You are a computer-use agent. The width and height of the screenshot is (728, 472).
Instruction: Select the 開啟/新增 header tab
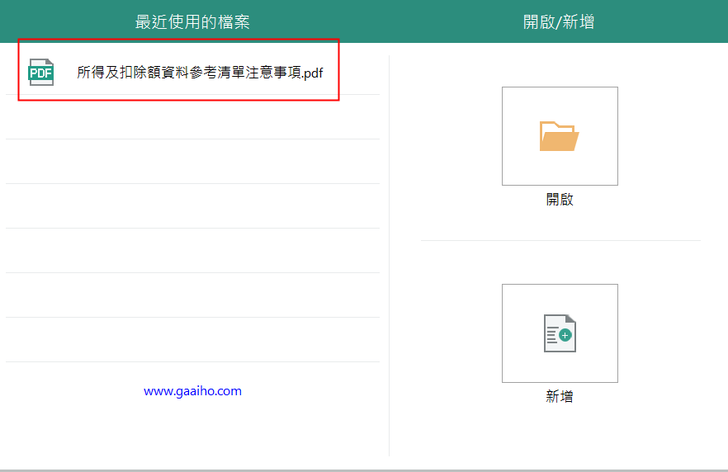[x=559, y=21]
